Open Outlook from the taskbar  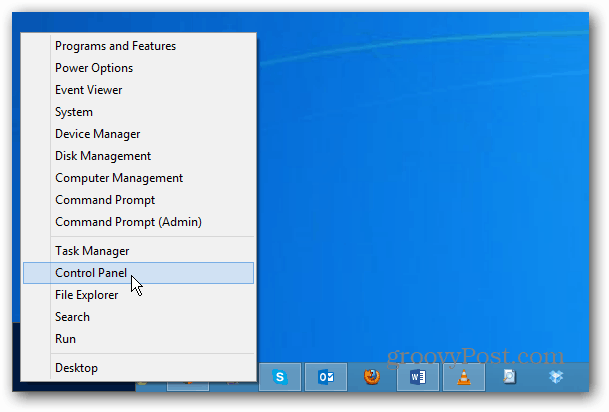tap(326, 377)
